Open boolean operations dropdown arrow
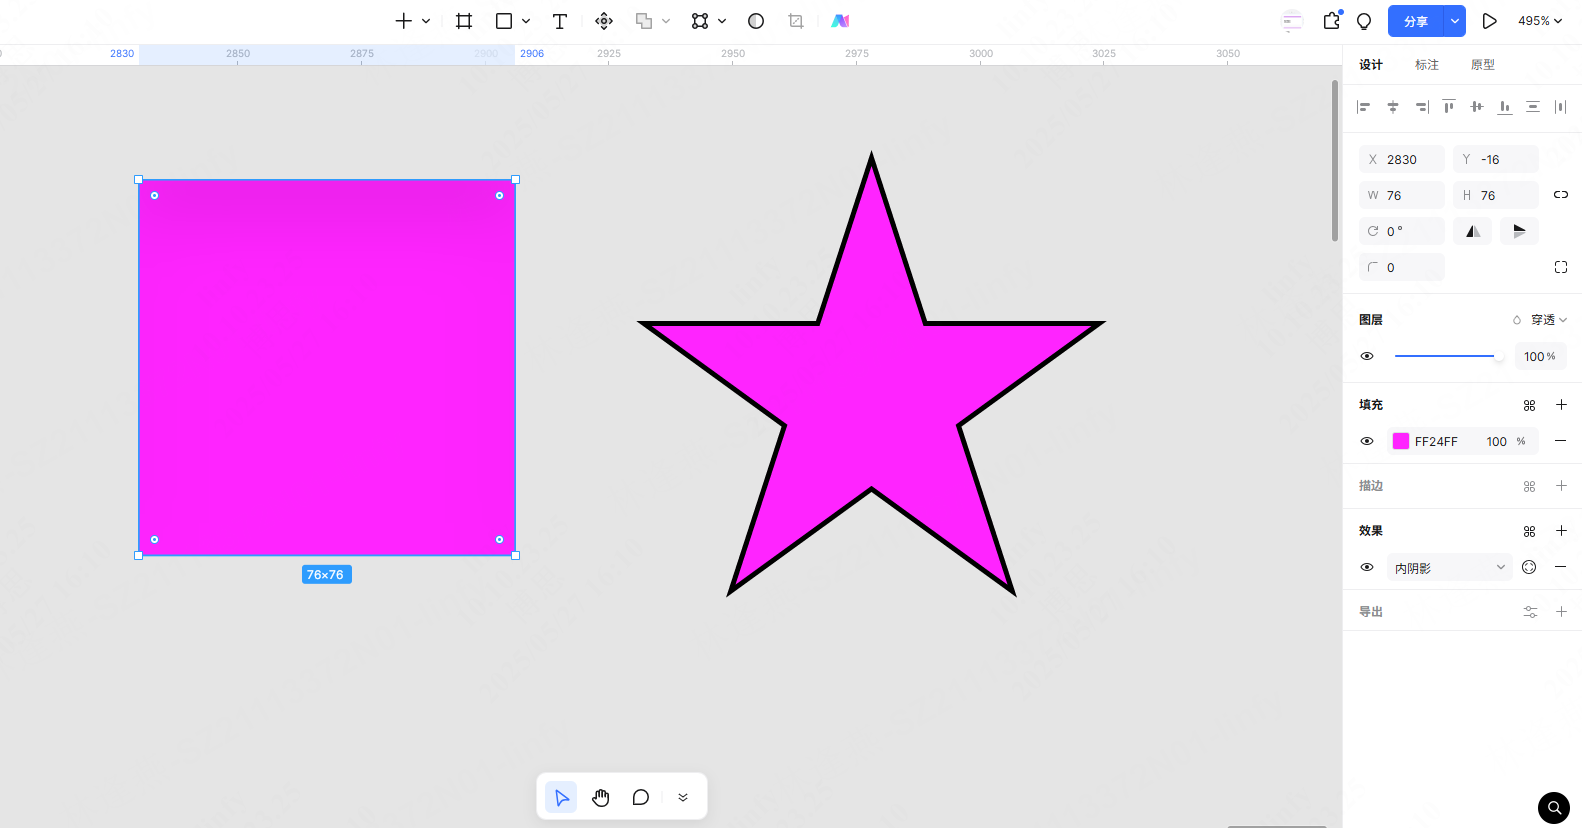The width and height of the screenshot is (1582, 828). coord(666,21)
